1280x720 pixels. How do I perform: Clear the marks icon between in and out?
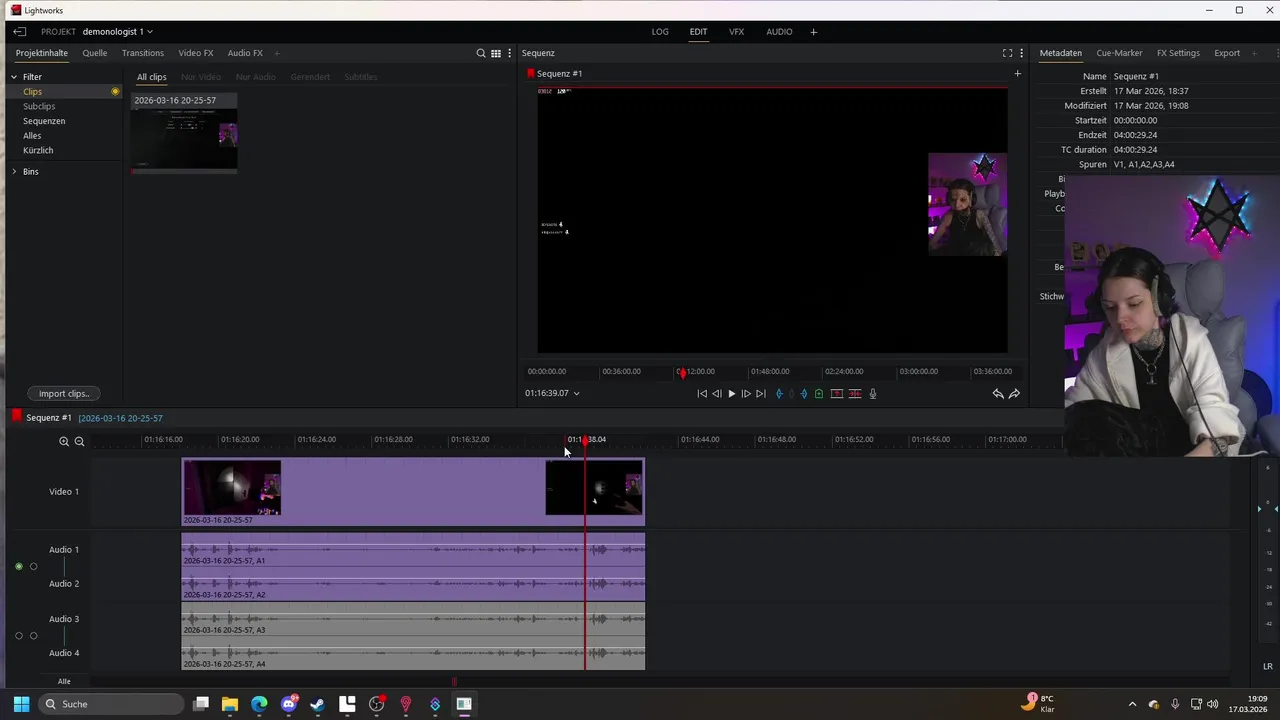(x=791, y=394)
